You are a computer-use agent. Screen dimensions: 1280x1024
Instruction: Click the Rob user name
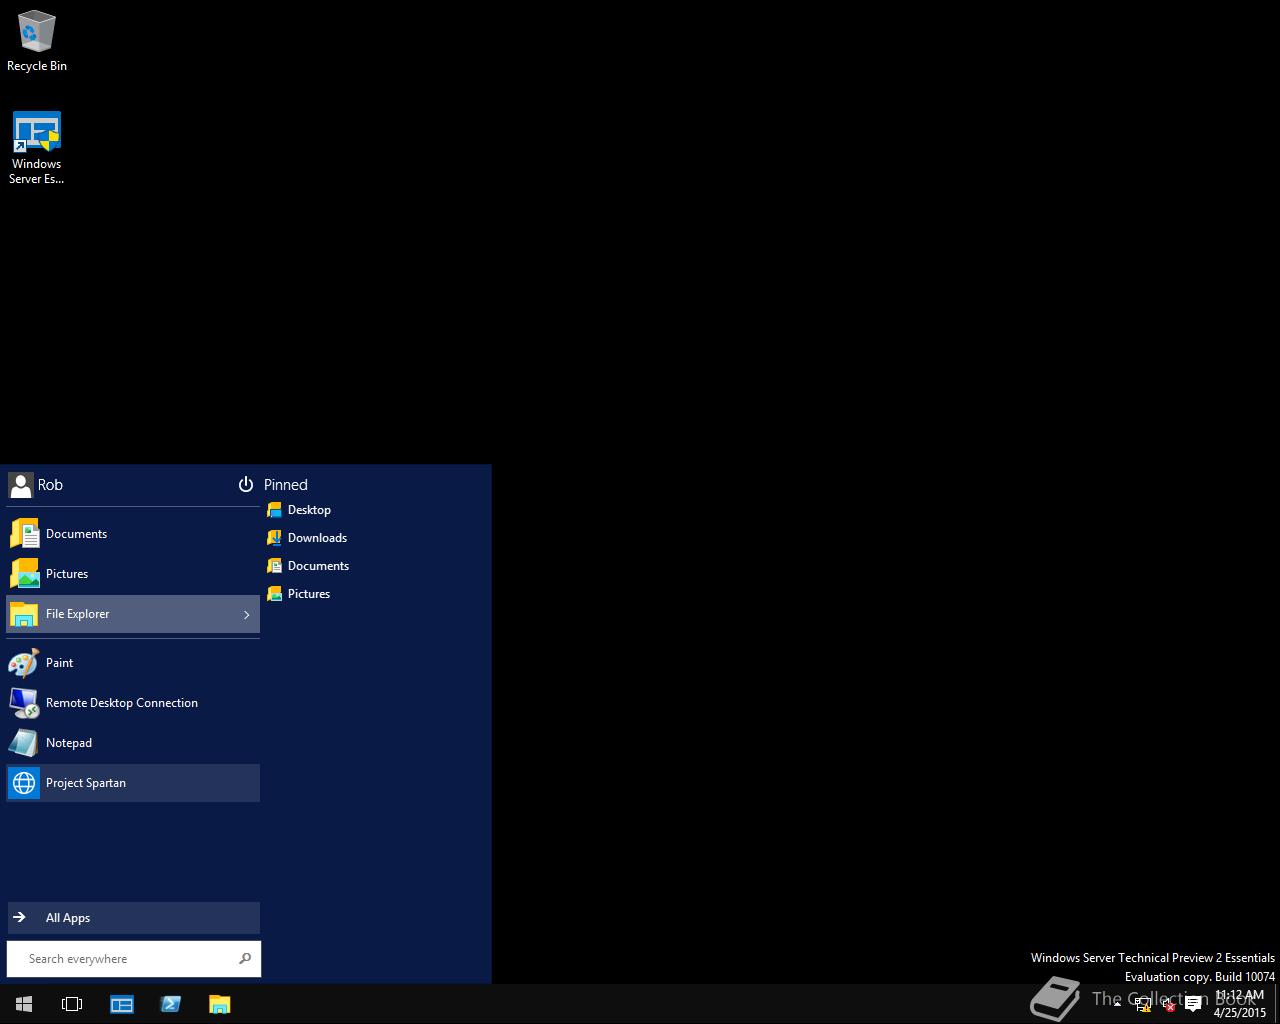coord(50,485)
